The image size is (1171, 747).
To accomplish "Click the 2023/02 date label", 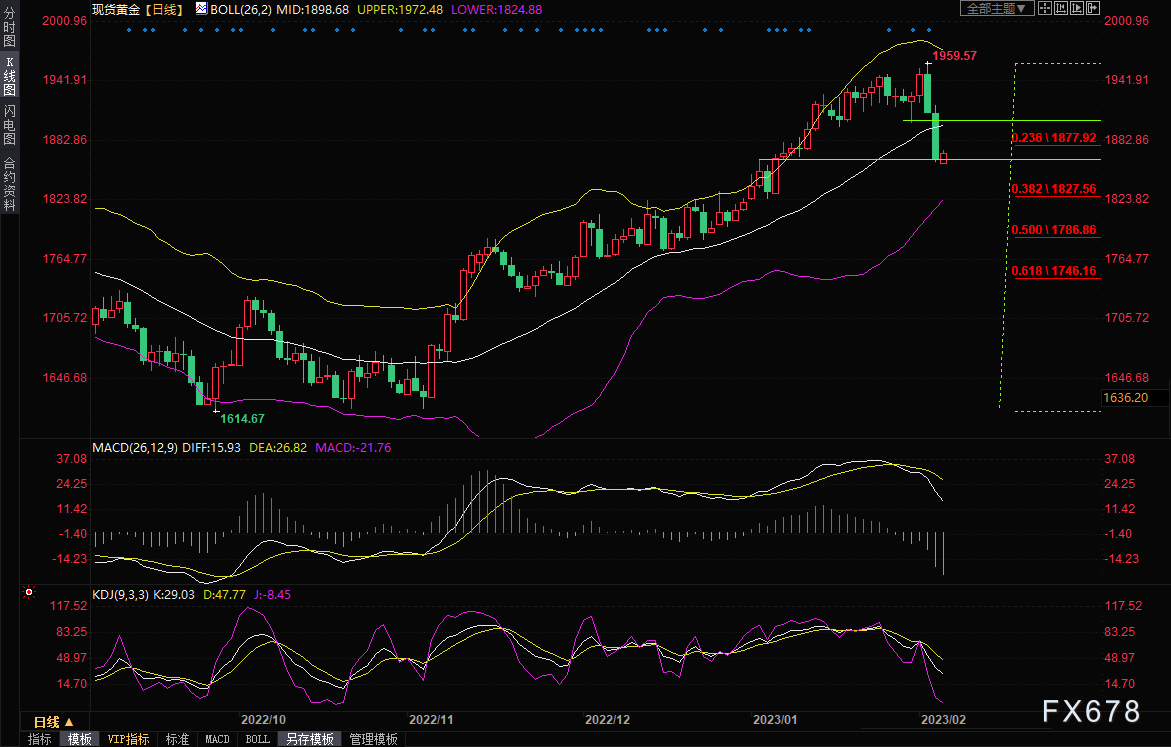I will (943, 719).
